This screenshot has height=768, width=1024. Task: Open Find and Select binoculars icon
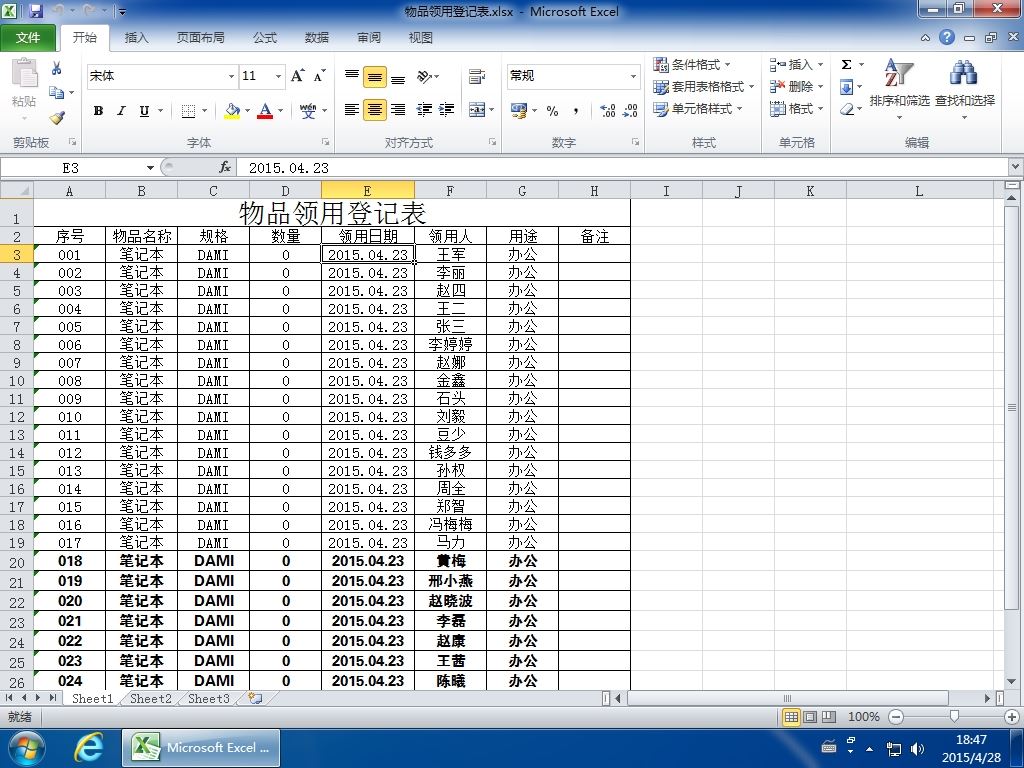coord(964,73)
